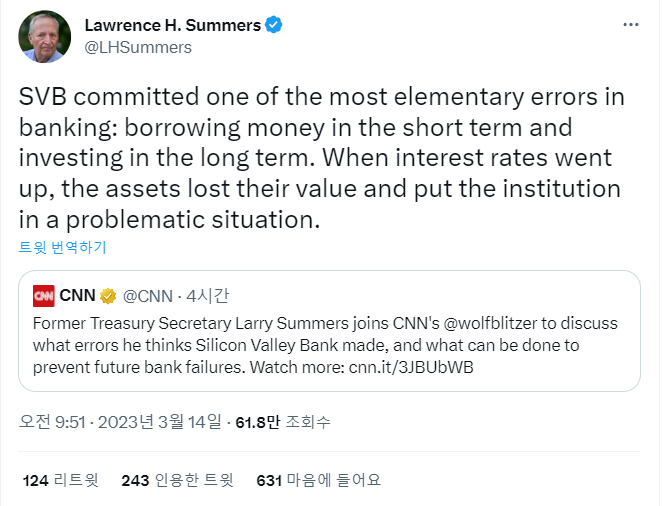The width and height of the screenshot is (669, 506).
Task: Open the @LHSummers handle link
Action: 138,47
